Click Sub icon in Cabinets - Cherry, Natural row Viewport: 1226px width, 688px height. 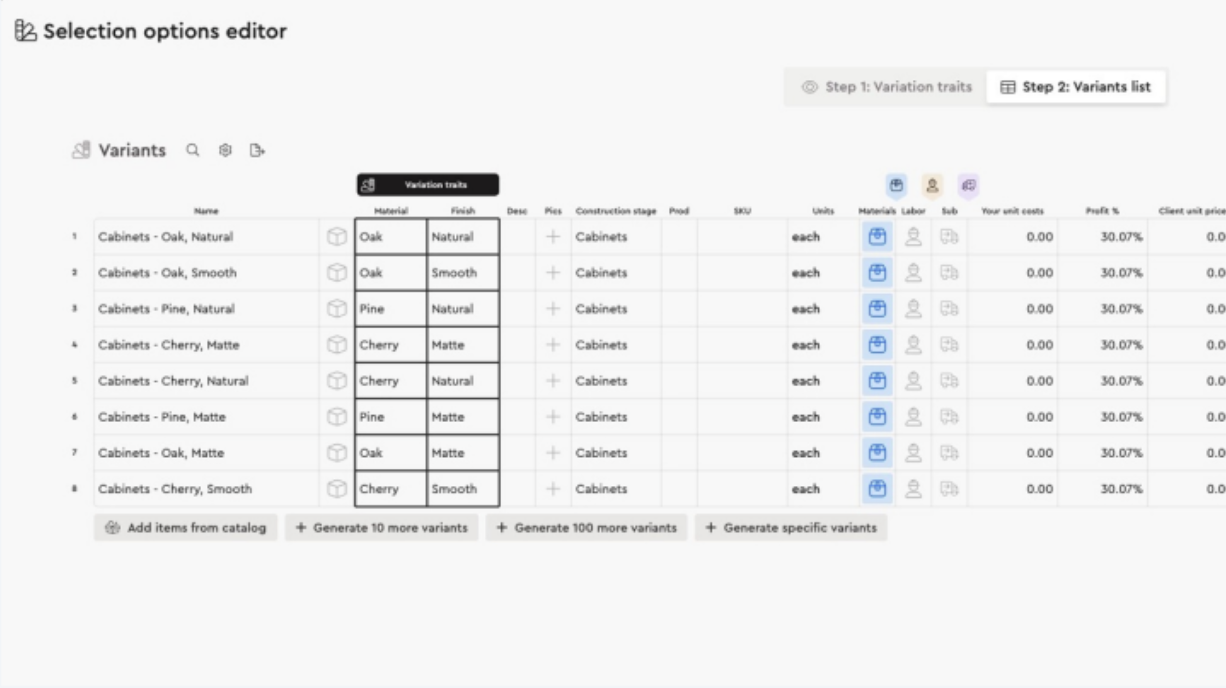949,381
